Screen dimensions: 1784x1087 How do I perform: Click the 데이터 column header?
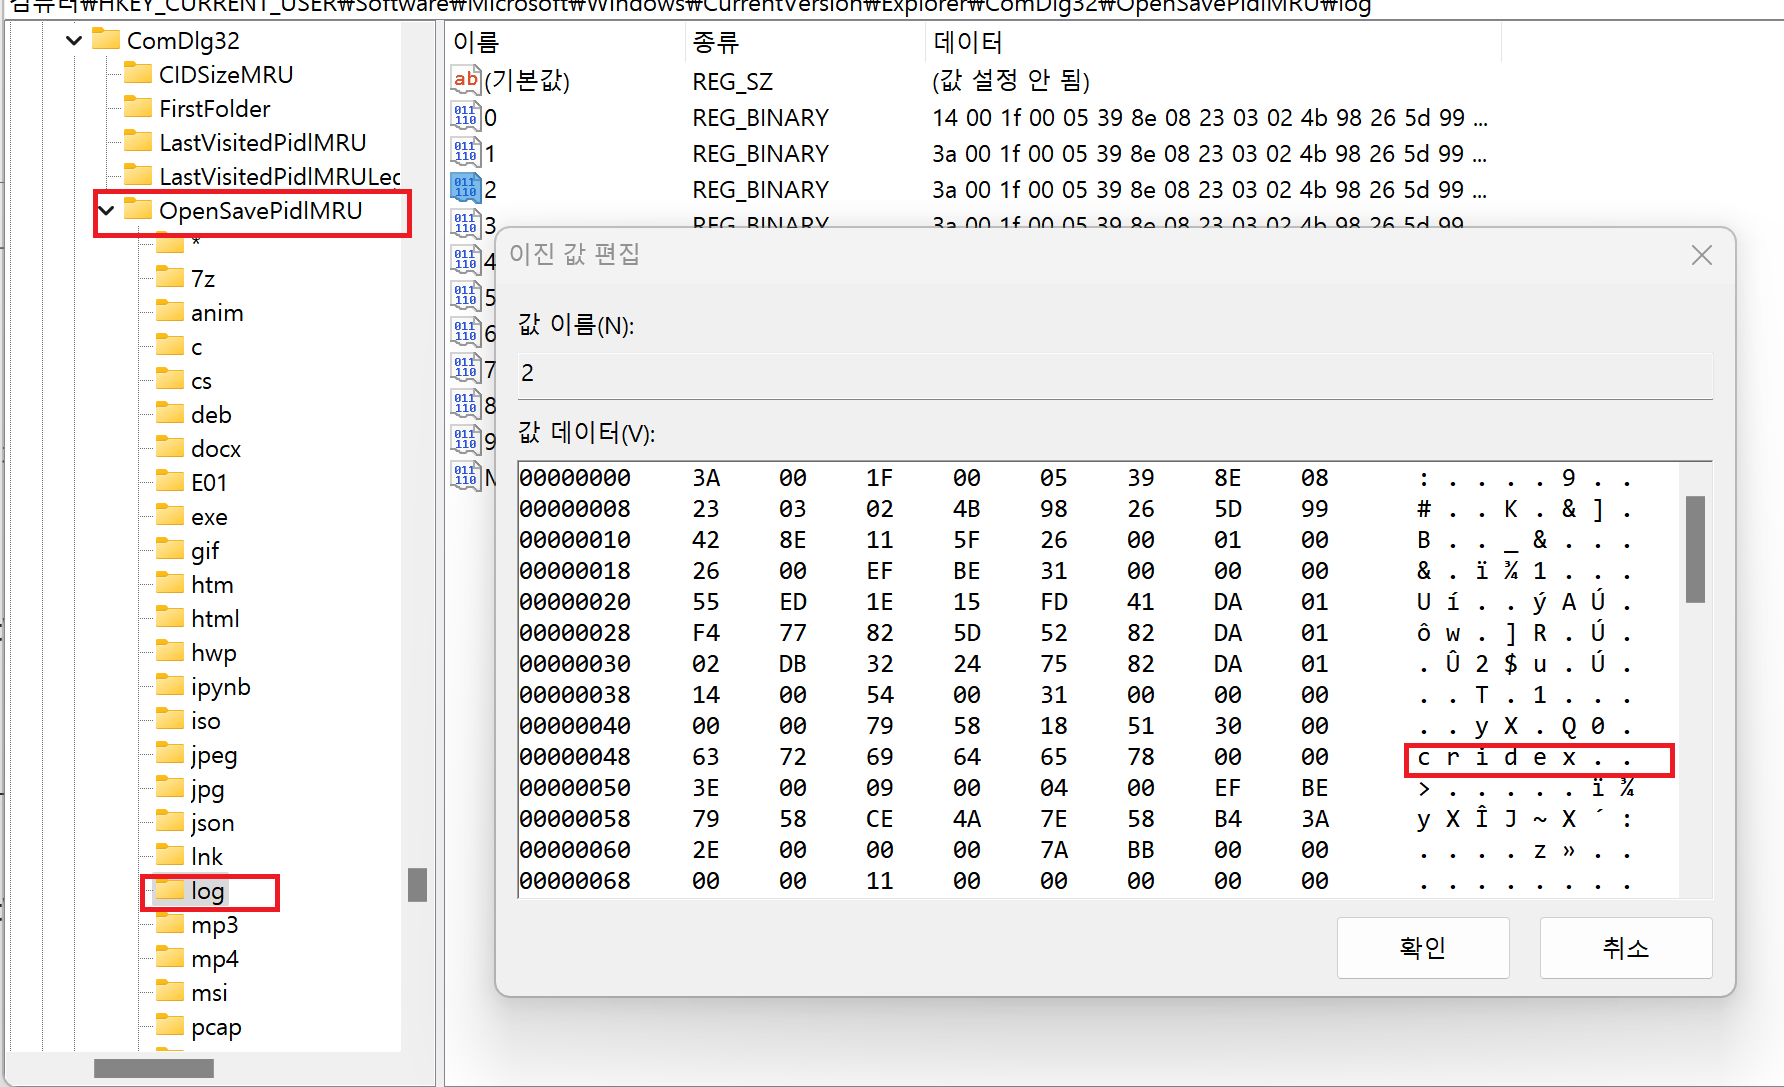click(968, 42)
